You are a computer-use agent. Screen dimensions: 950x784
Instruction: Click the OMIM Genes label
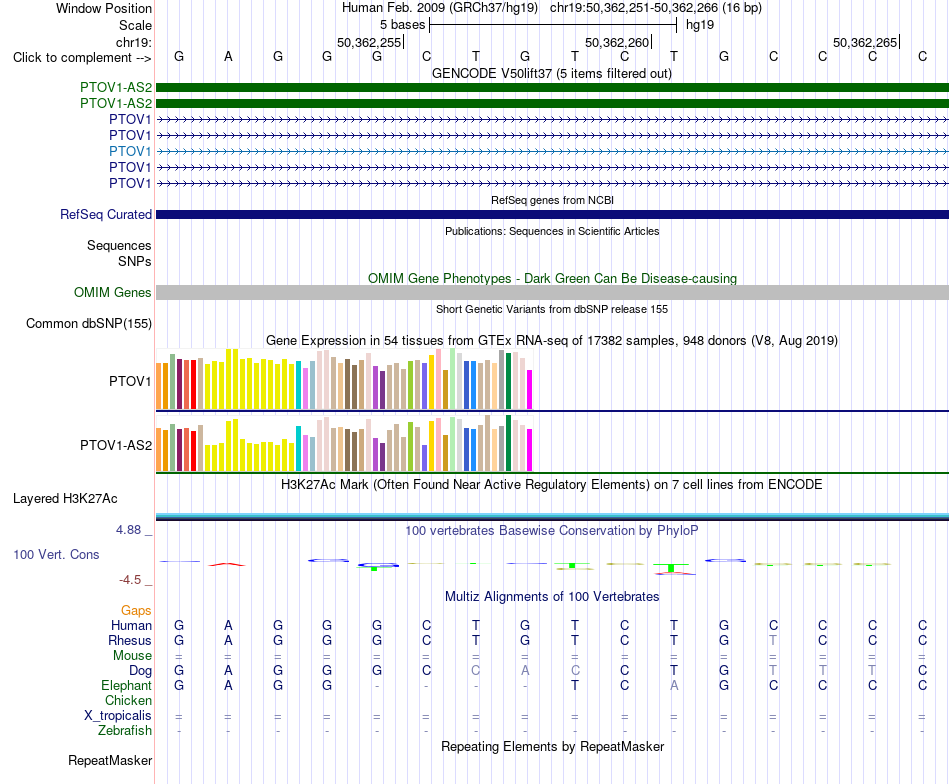pyautogui.click(x=112, y=293)
